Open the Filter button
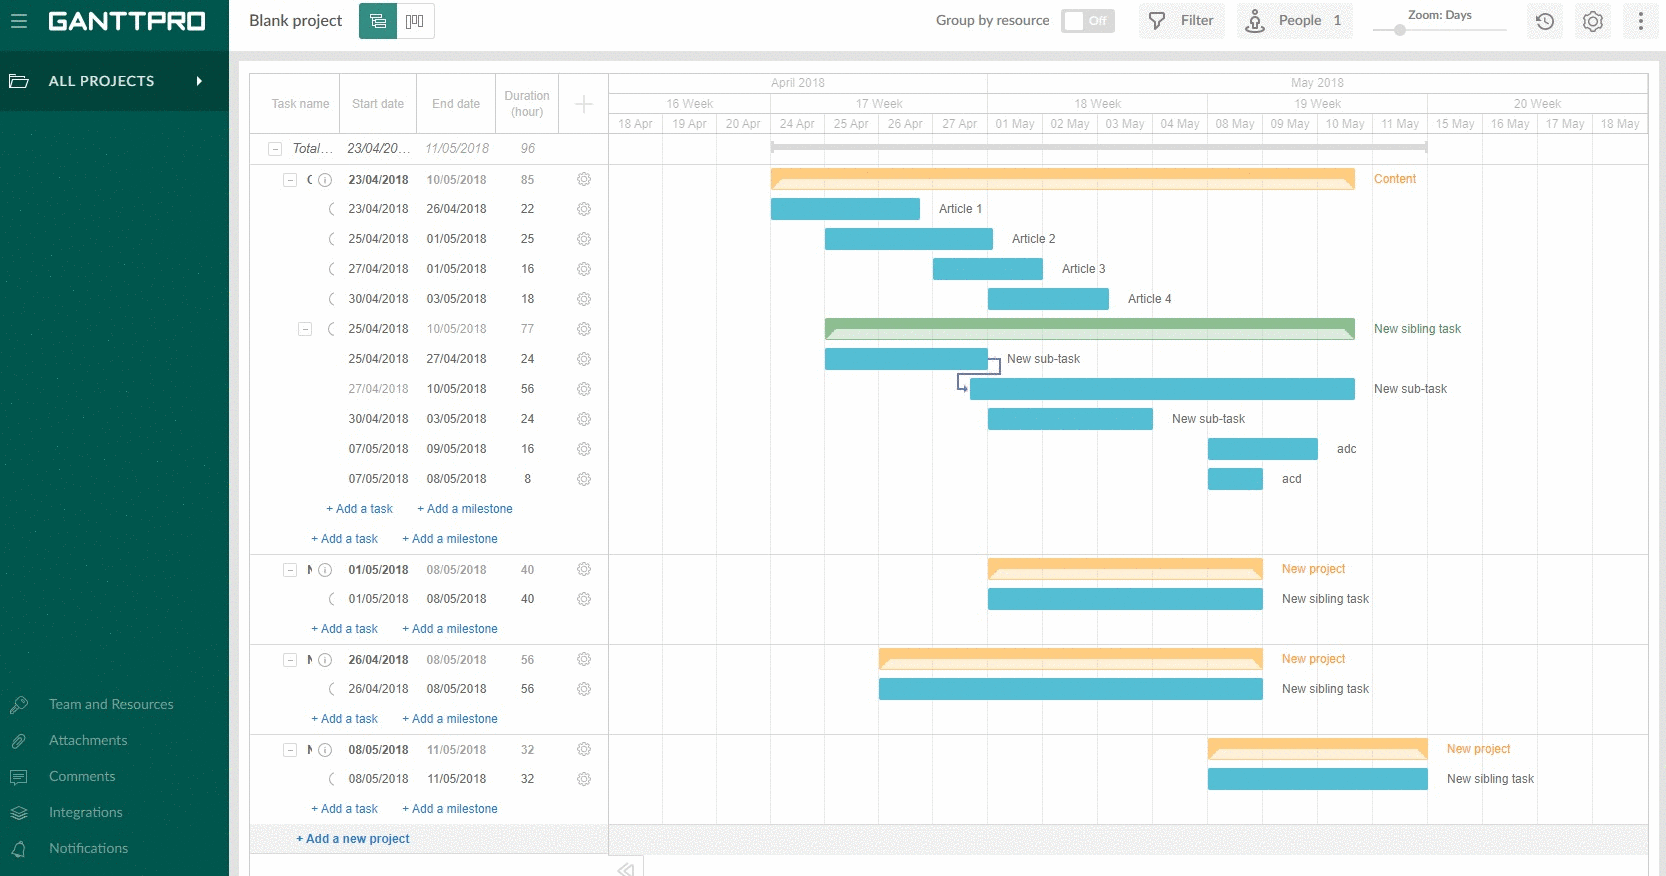Viewport: 1666px width, 876px height. pos(1181,21)
